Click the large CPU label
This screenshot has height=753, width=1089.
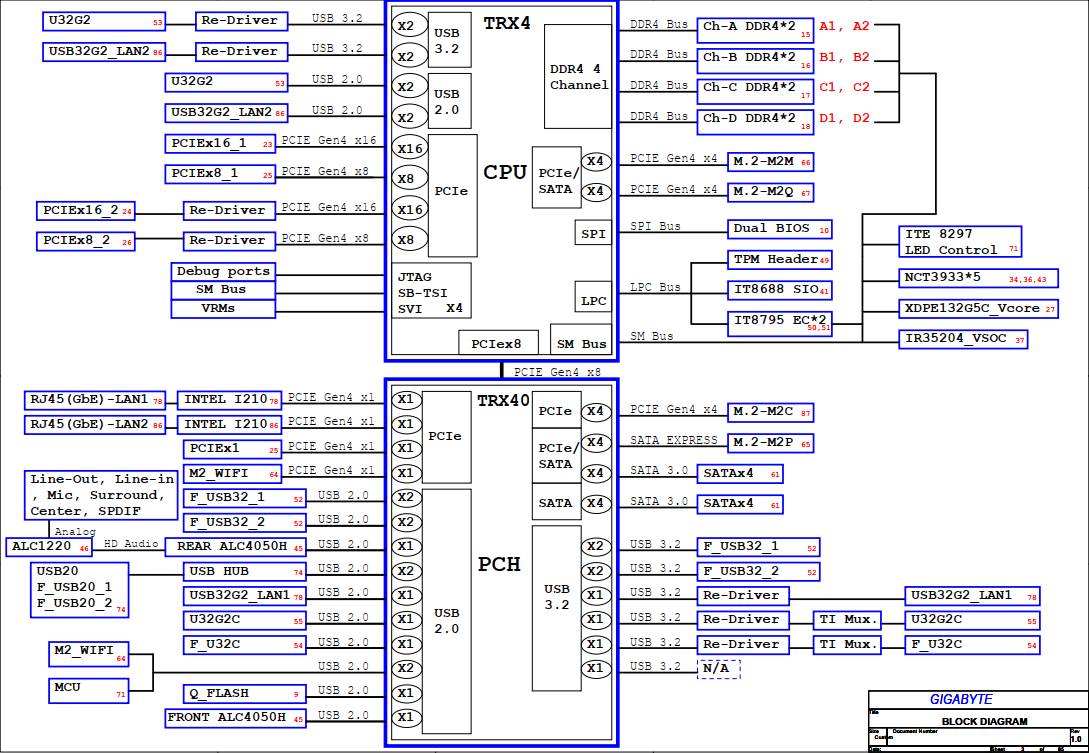[505, 172]
